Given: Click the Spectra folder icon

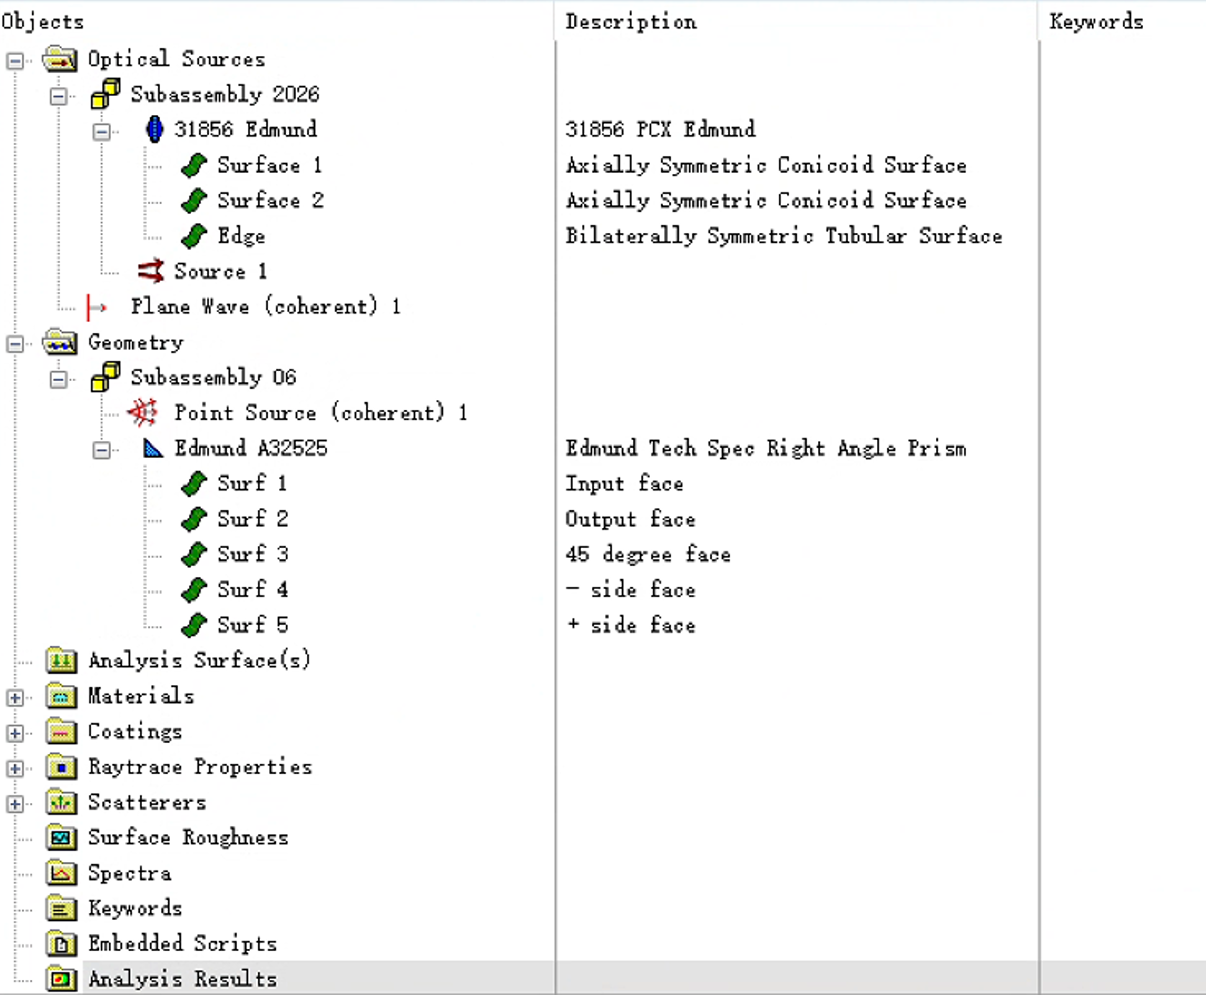Looking at the screenshot, I should [62, 873].
